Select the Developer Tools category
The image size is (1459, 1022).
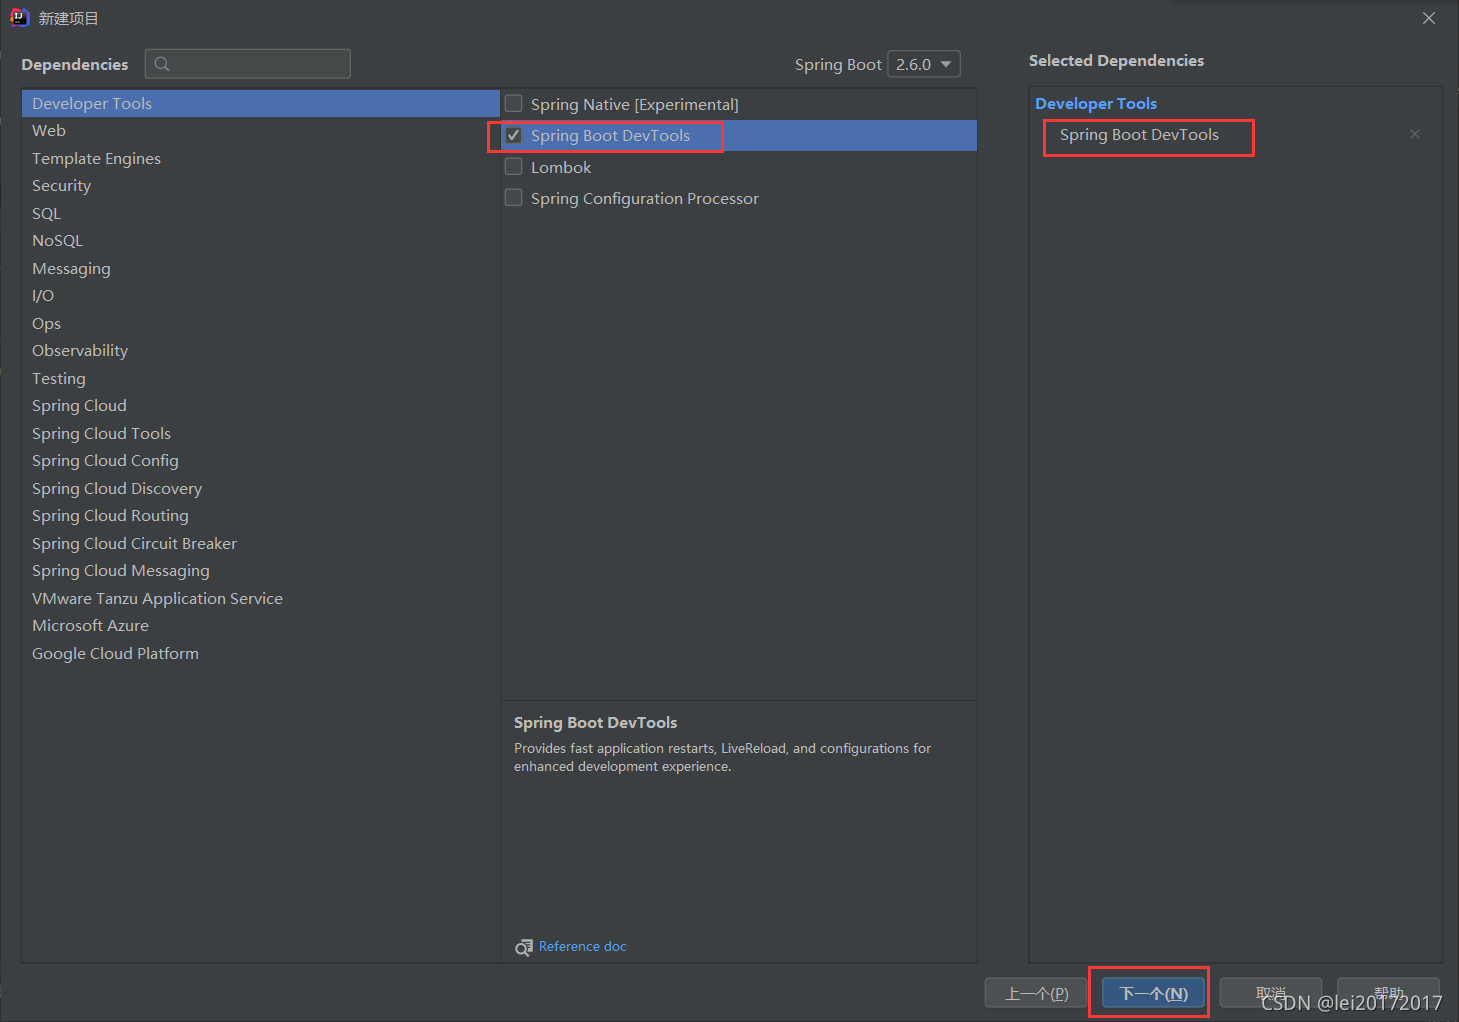tap(261, 103)
